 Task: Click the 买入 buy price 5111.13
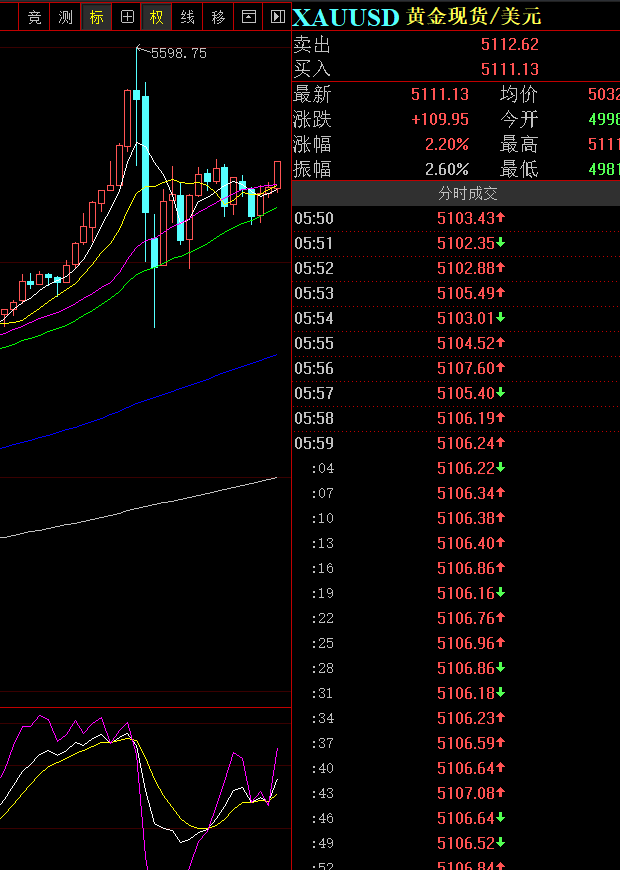coord(509,69)
